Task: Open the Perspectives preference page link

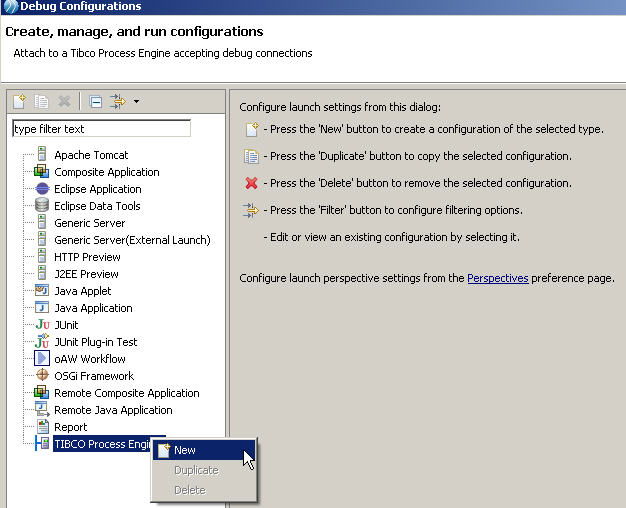Action: coord(498,278)
